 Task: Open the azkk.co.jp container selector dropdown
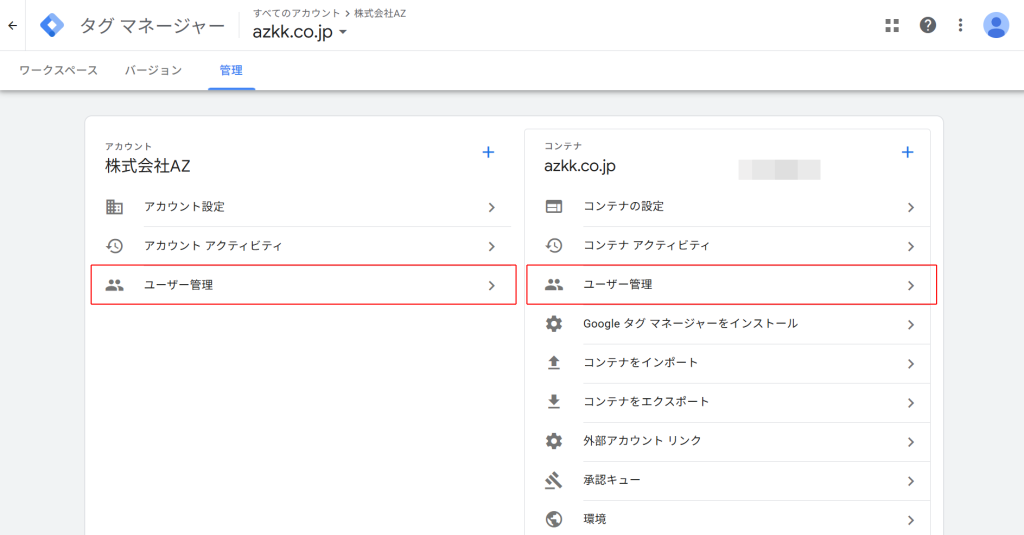[300, 31]
